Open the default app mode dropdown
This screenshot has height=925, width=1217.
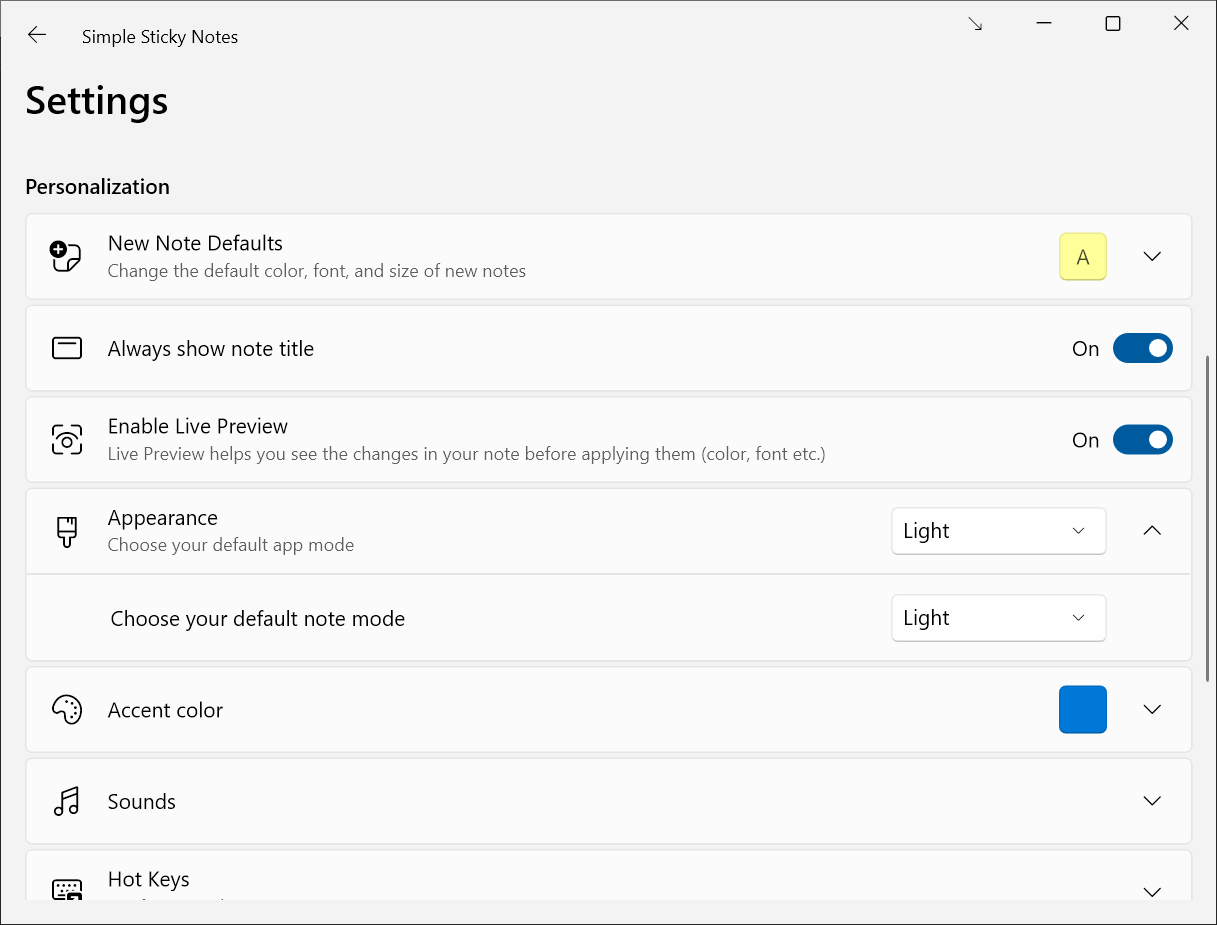point(998,531)
